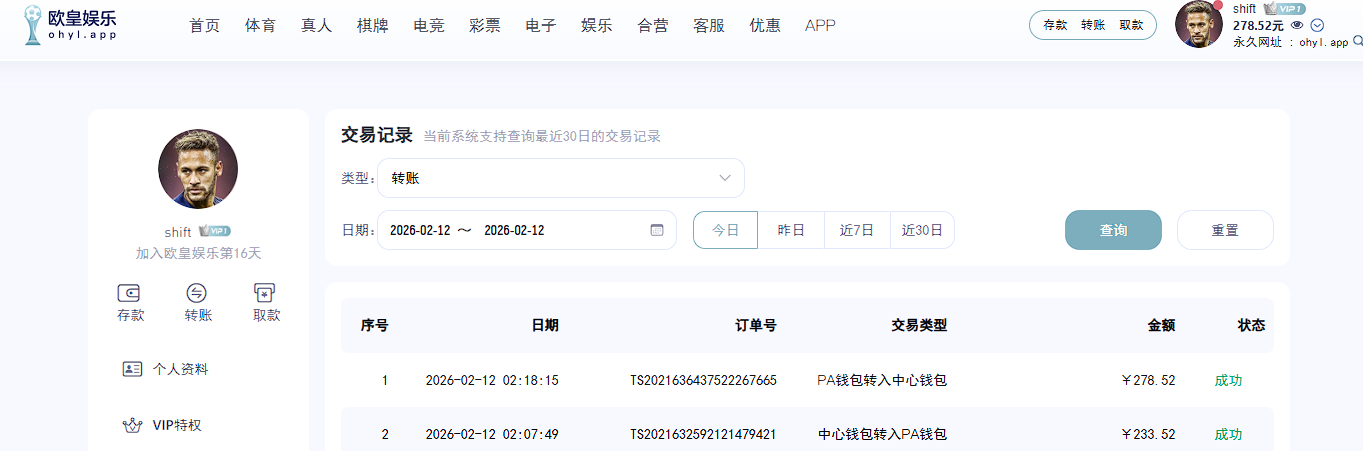This screenshot has height=451, width=1363.
Task: Click the deposit wallet icon in sidebar
Action: [x=129, y=293]
